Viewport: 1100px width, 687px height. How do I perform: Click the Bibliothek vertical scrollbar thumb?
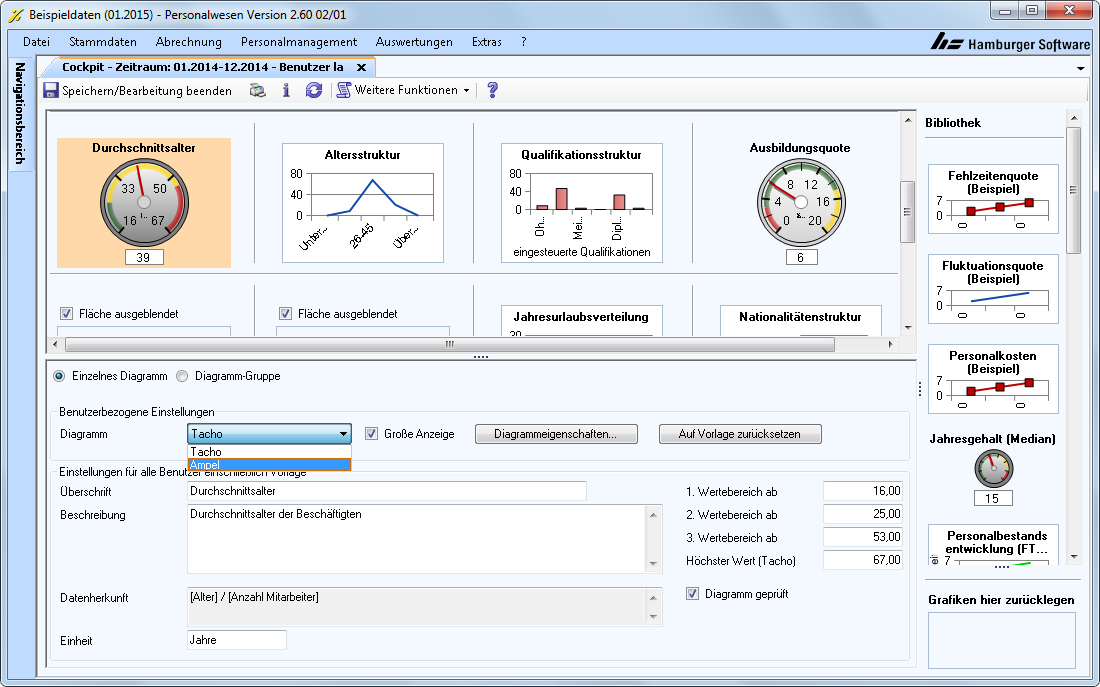(1073, 189)
